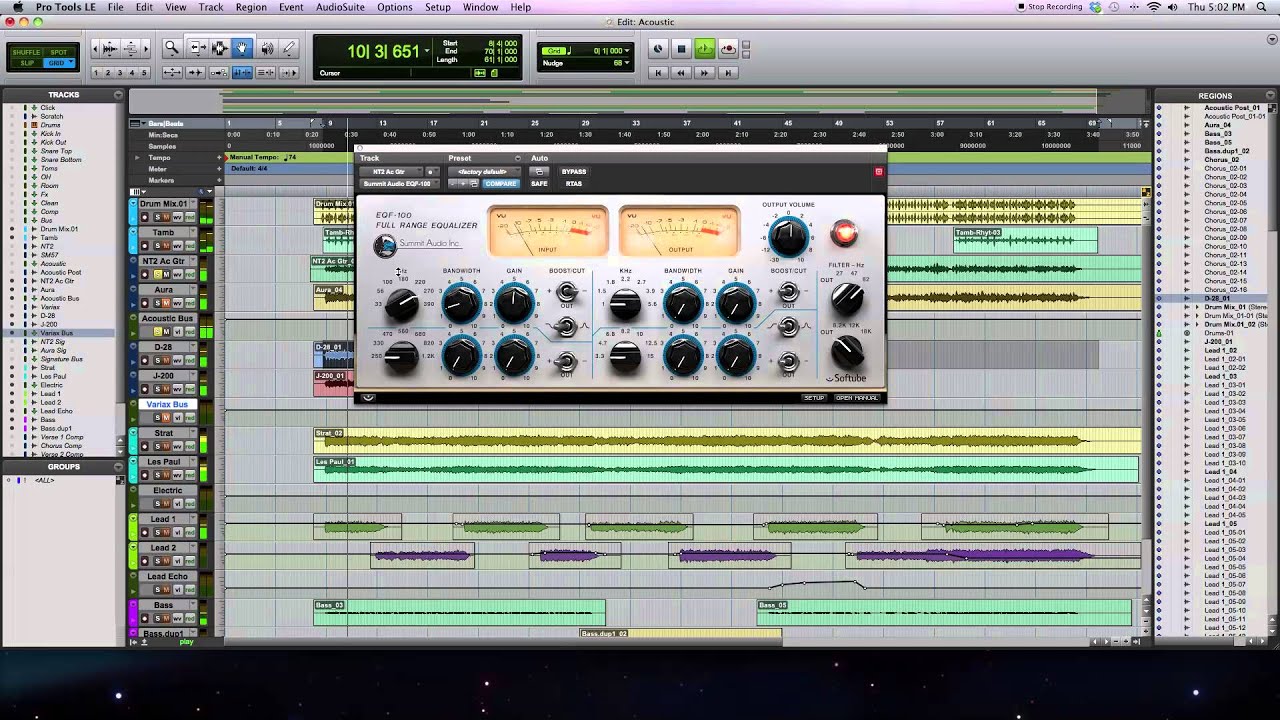Click the Summit Audio logo in plug-in

385,246
